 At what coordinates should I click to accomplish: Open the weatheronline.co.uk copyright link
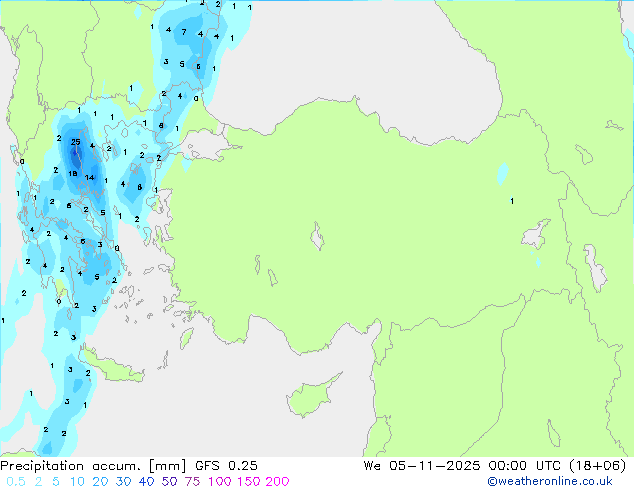click(x=550, y=481)
